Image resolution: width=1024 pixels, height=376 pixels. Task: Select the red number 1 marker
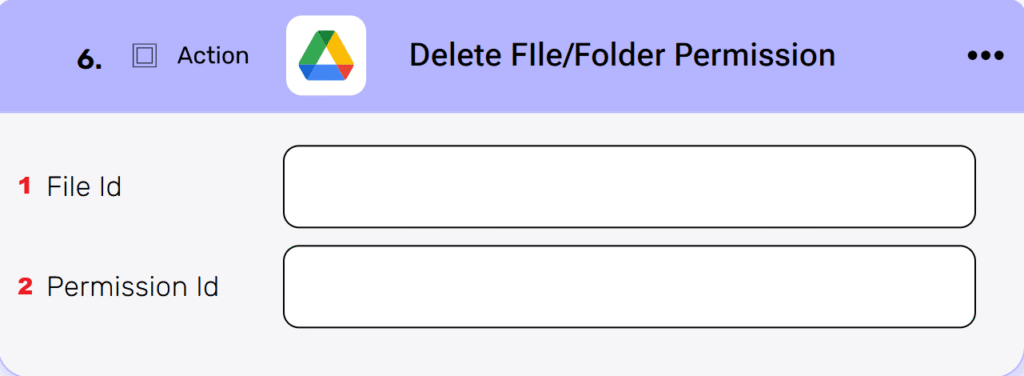click(24, 187)
